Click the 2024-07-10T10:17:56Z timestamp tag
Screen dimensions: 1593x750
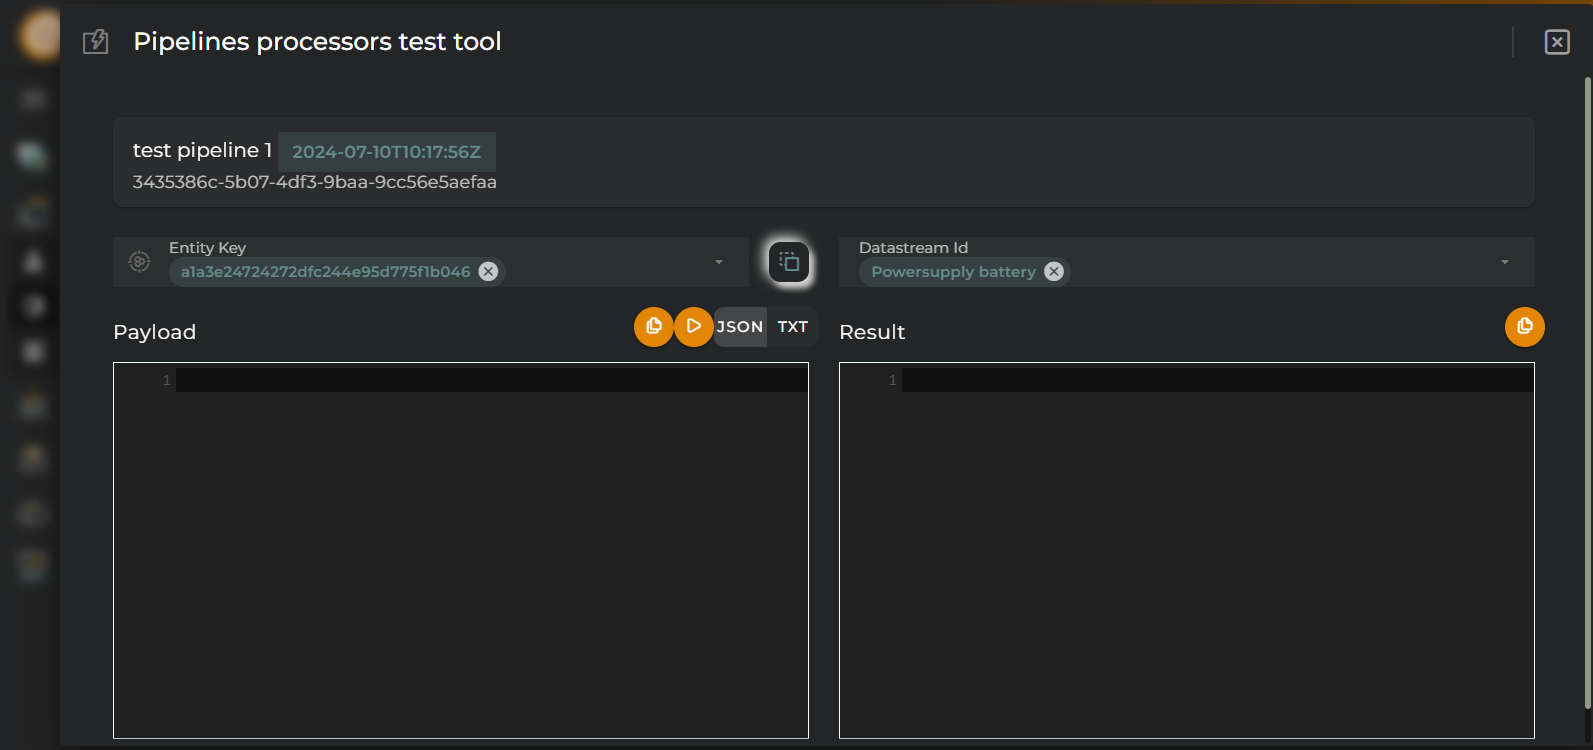(387, 152)
